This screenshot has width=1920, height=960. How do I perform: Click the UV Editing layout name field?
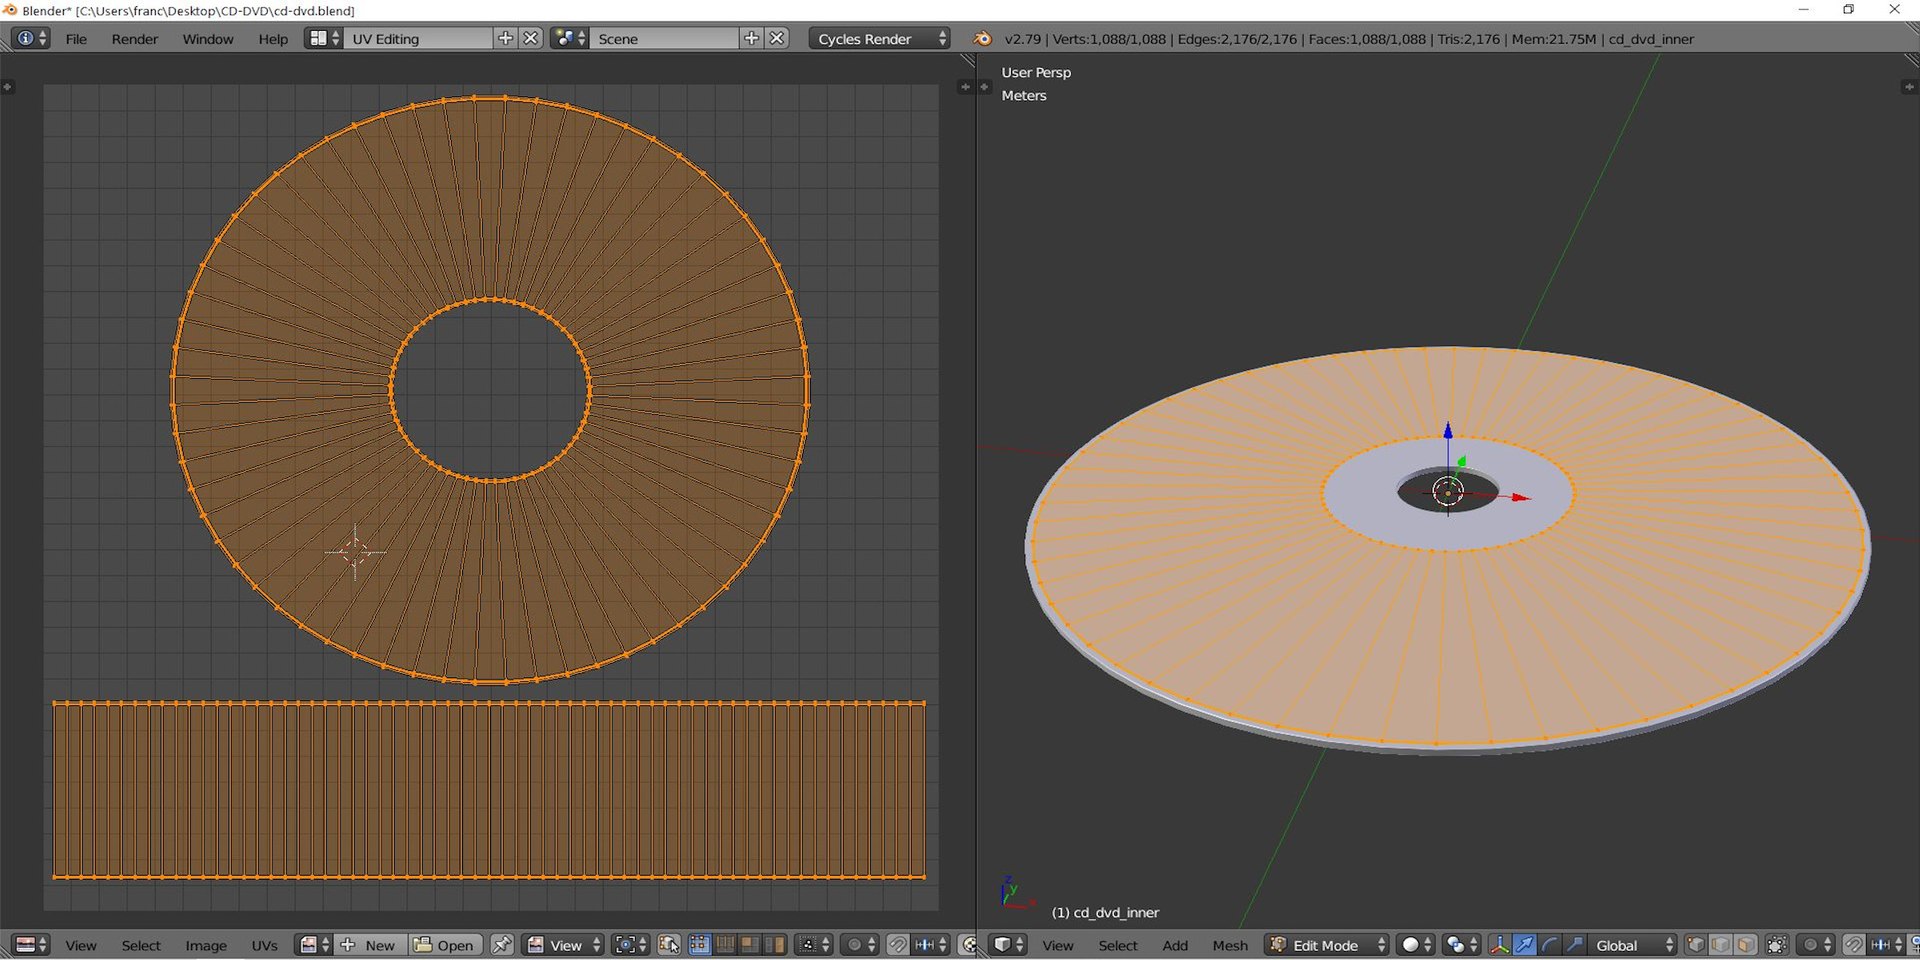click(x=420, y=39)
